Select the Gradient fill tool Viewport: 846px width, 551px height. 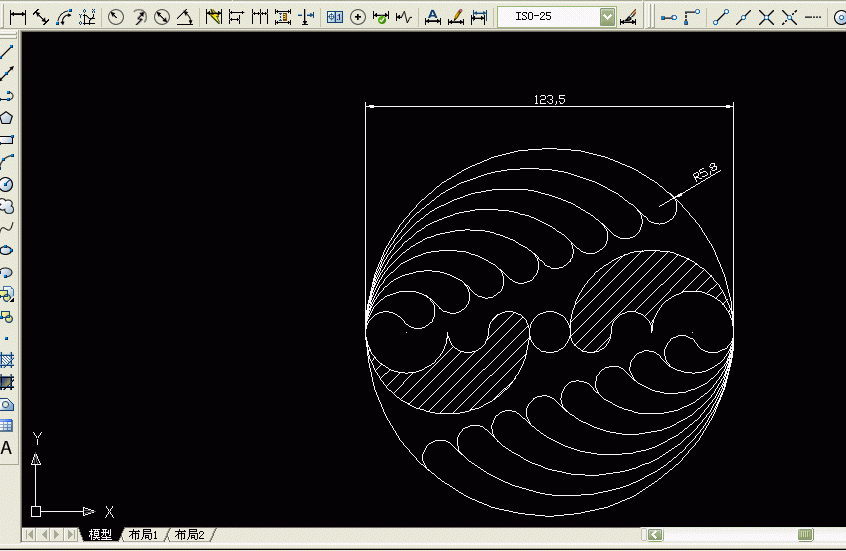click(x=7, y=383)
